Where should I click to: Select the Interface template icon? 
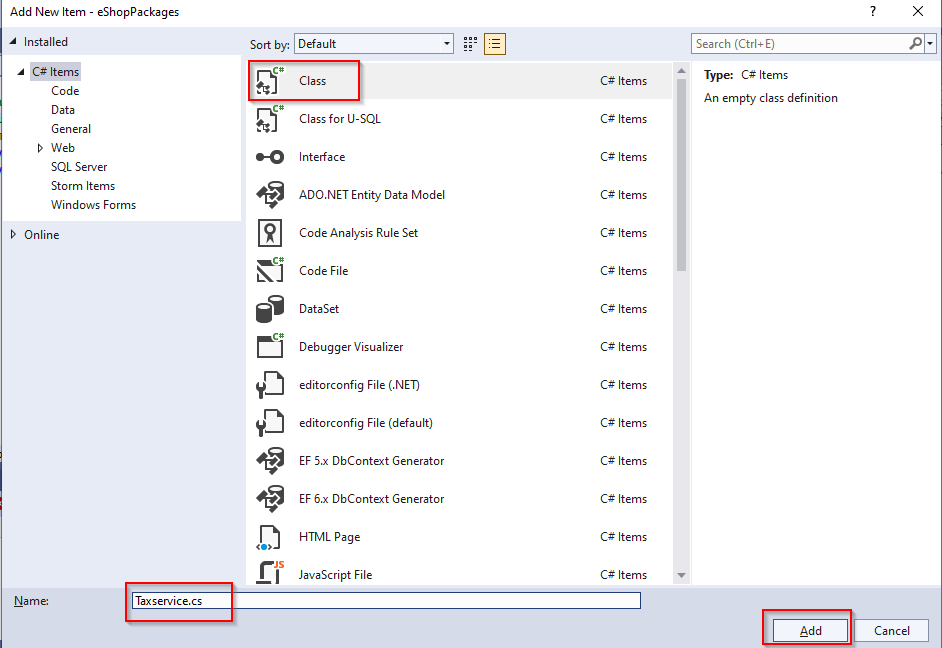(270, 157)
